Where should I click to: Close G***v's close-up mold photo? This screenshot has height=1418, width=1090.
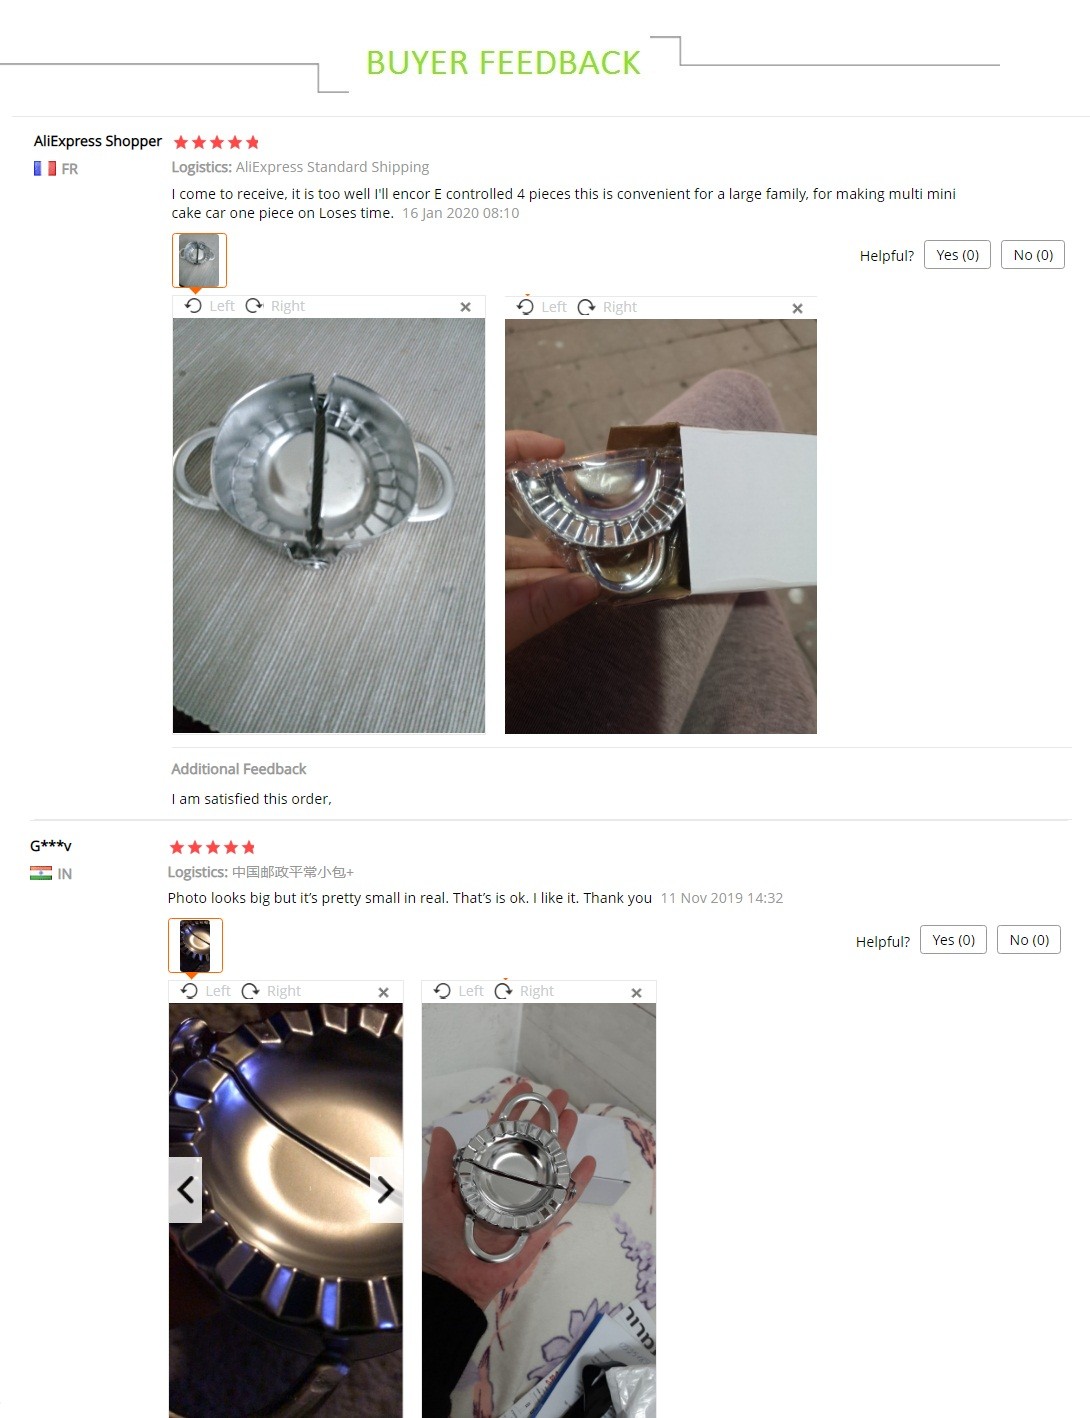383,992
